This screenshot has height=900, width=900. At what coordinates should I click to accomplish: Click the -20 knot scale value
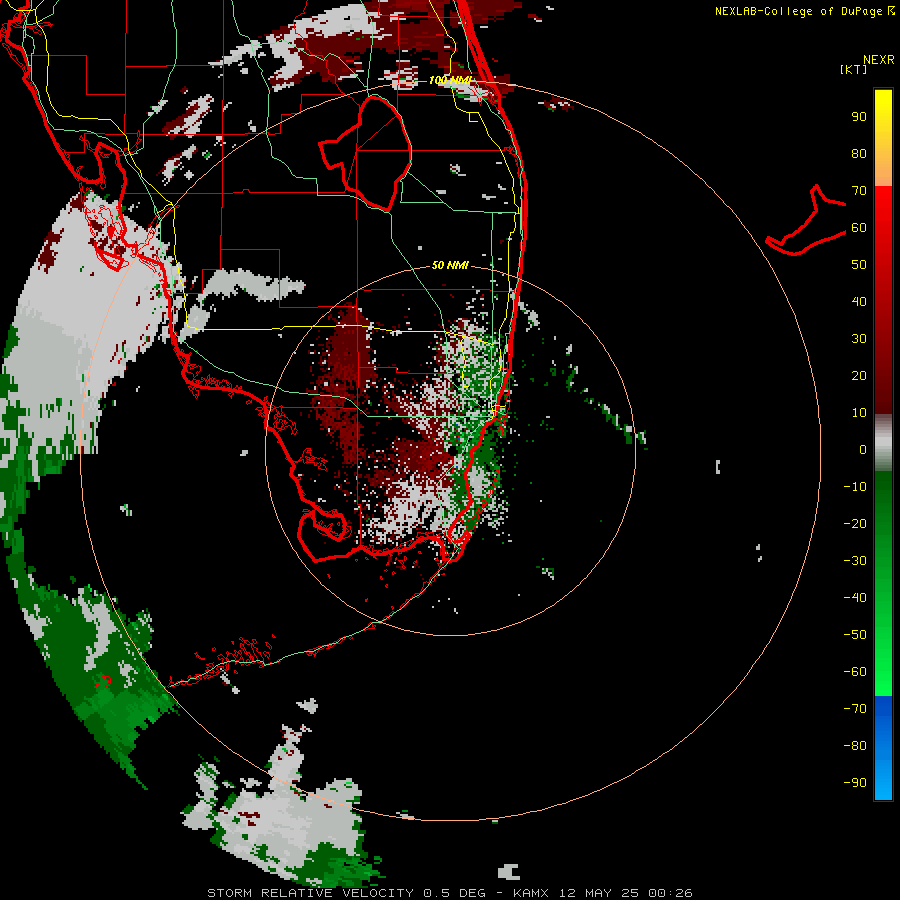tap(855, 524)
